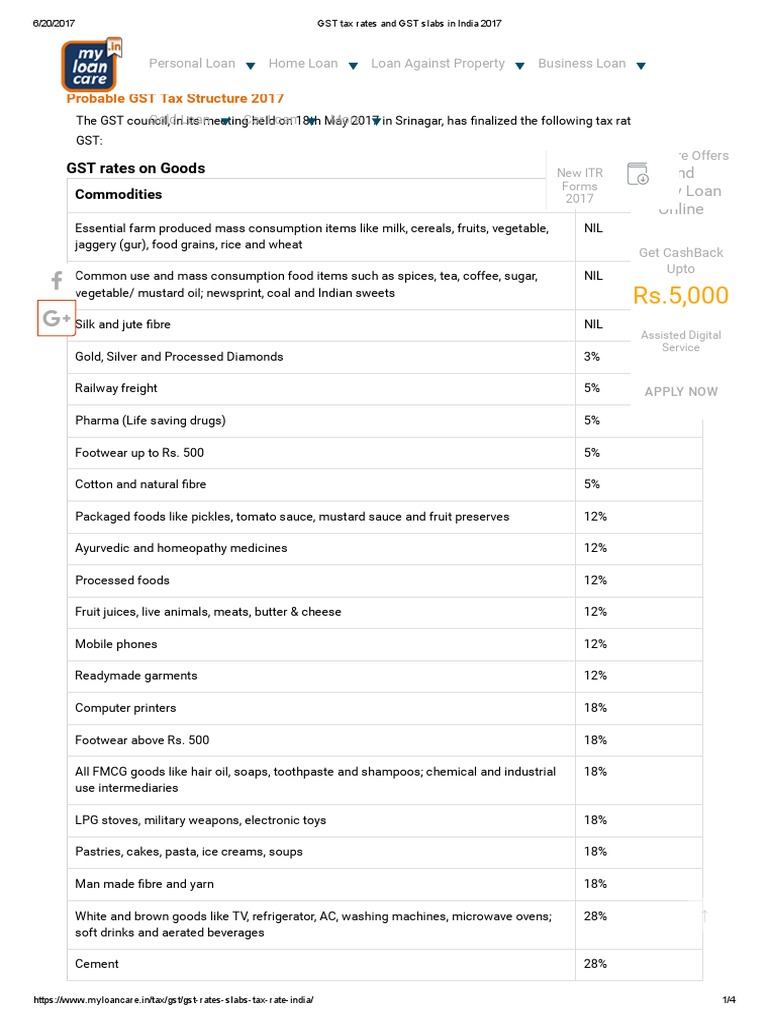Open the Personal Loan menu item
Image resolution: width=768 pixels, height=1024 pixels.
pyautogui.click(x=192, y=64)
